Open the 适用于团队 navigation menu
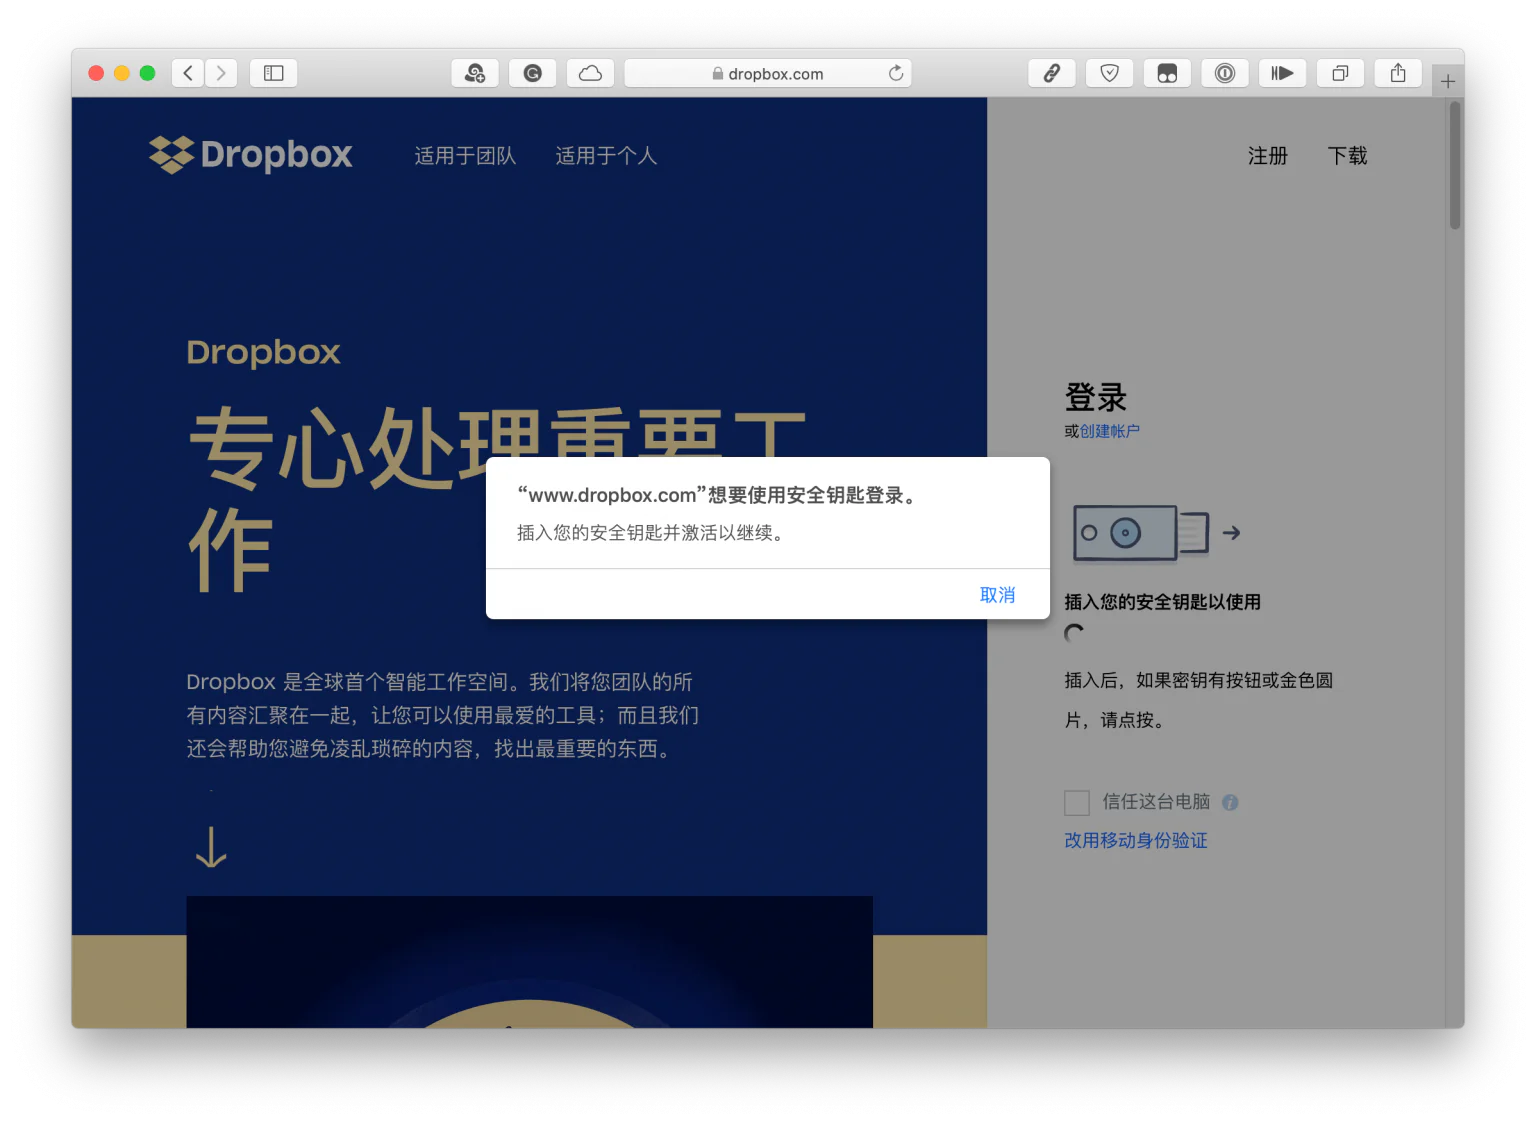This screenshot has width=1536, height=1123. tap(464, 156)
